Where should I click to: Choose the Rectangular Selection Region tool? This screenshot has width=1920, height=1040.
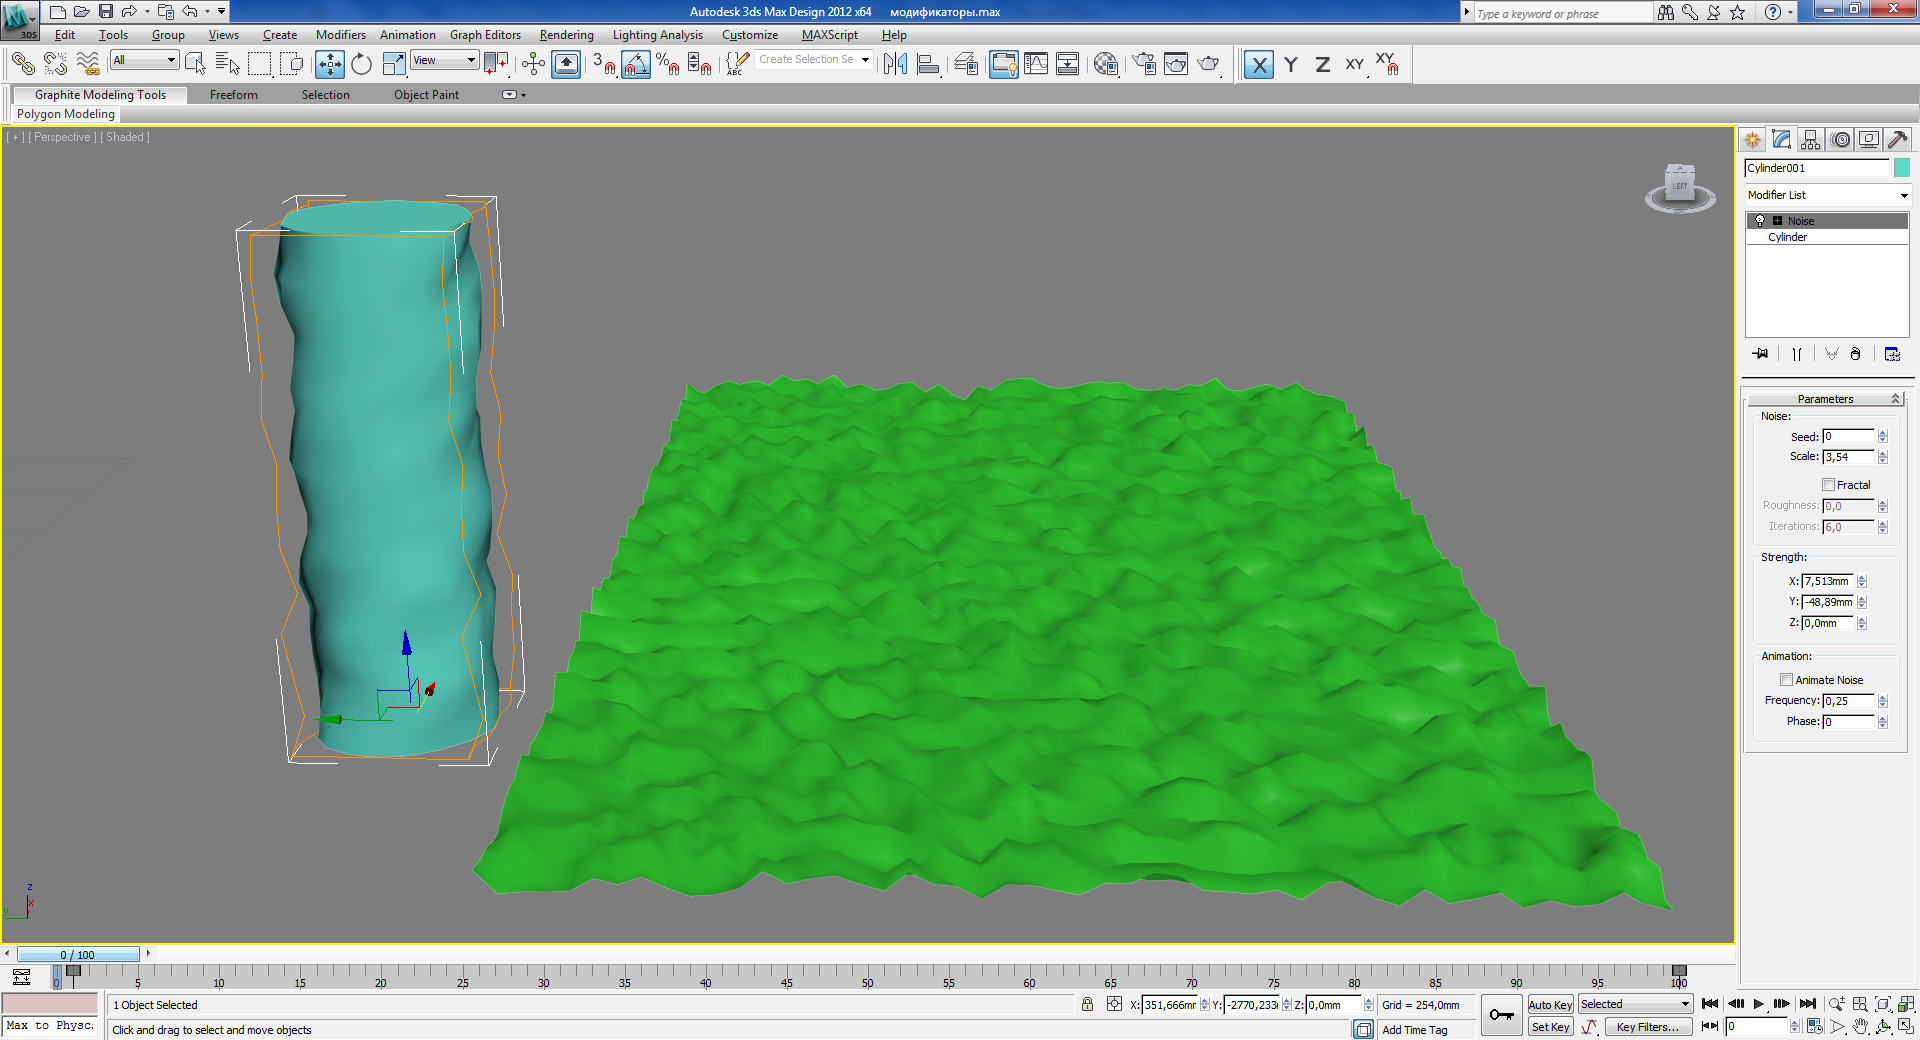tap(259, 64)
